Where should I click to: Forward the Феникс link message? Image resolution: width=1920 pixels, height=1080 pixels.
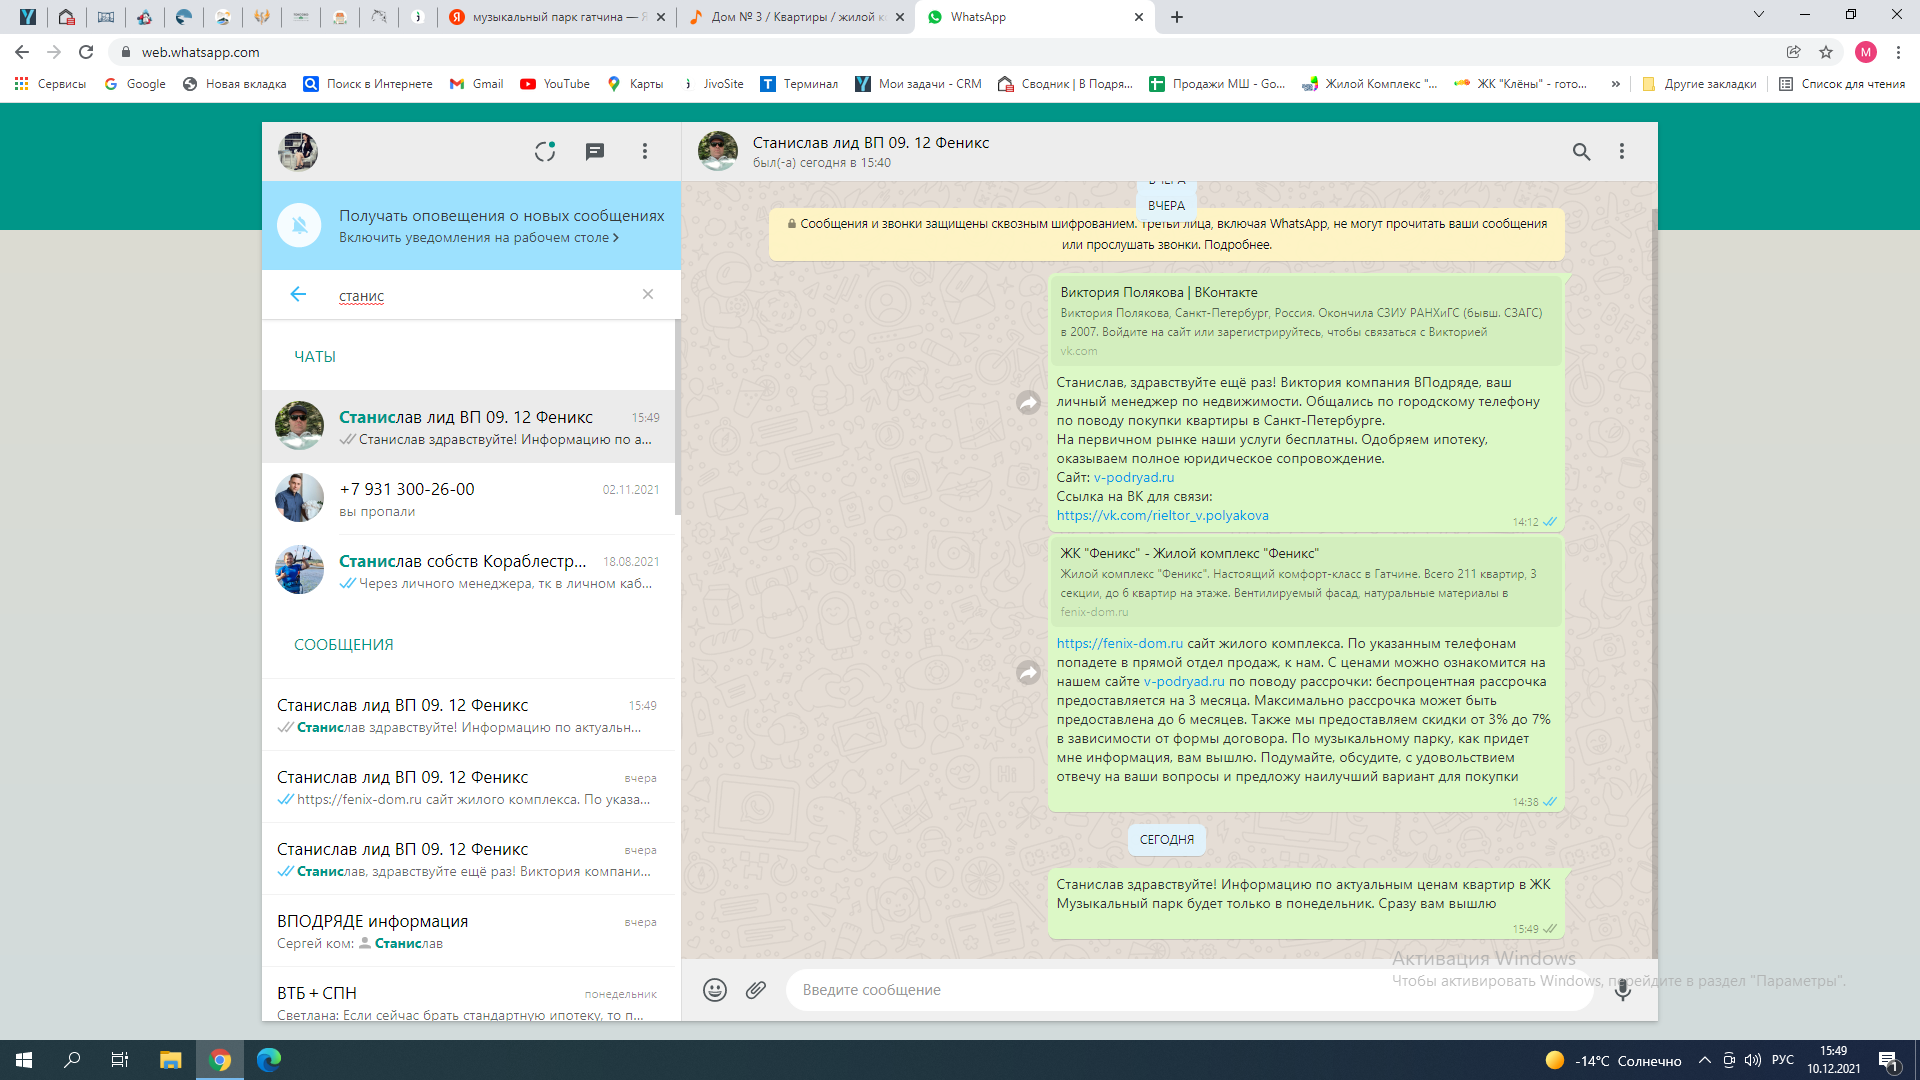[1028, 673]
